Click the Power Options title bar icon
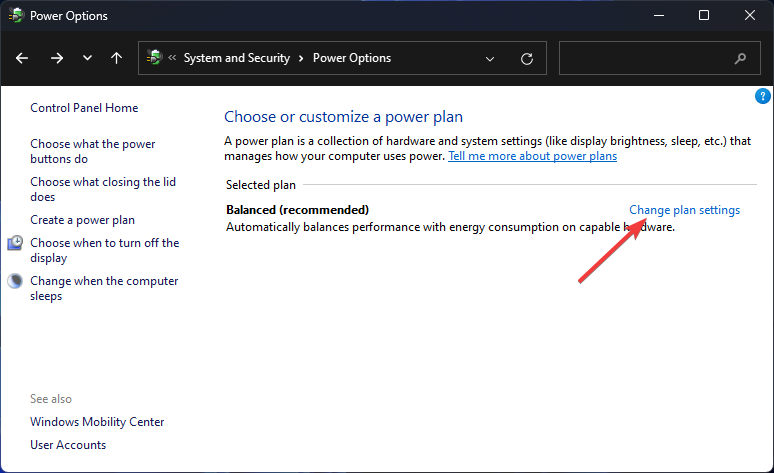The width and height of the screenshot is (774, 473). [x=16, y=15]
